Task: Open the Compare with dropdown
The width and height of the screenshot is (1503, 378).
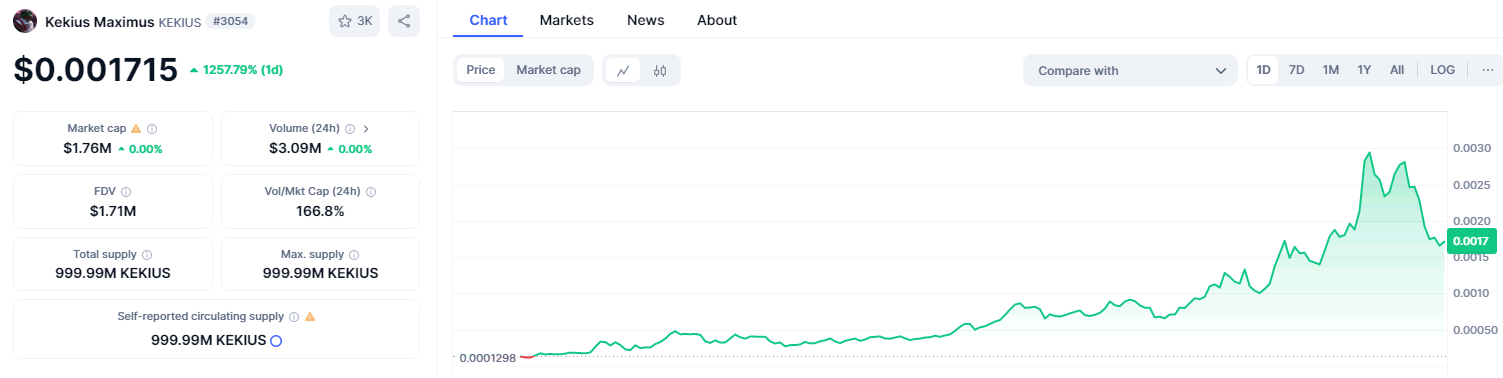Action: pyautogui.click(x=1131, y=70)
